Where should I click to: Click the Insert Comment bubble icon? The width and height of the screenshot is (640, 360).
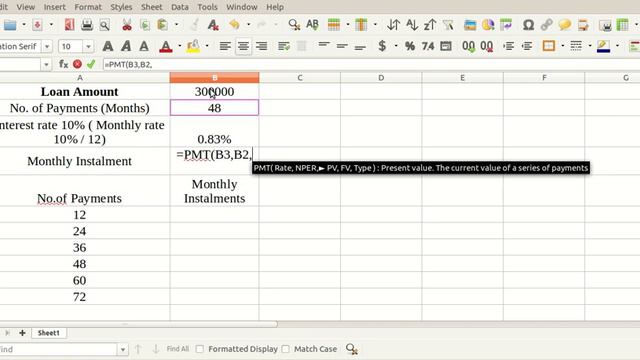[565, 25]
